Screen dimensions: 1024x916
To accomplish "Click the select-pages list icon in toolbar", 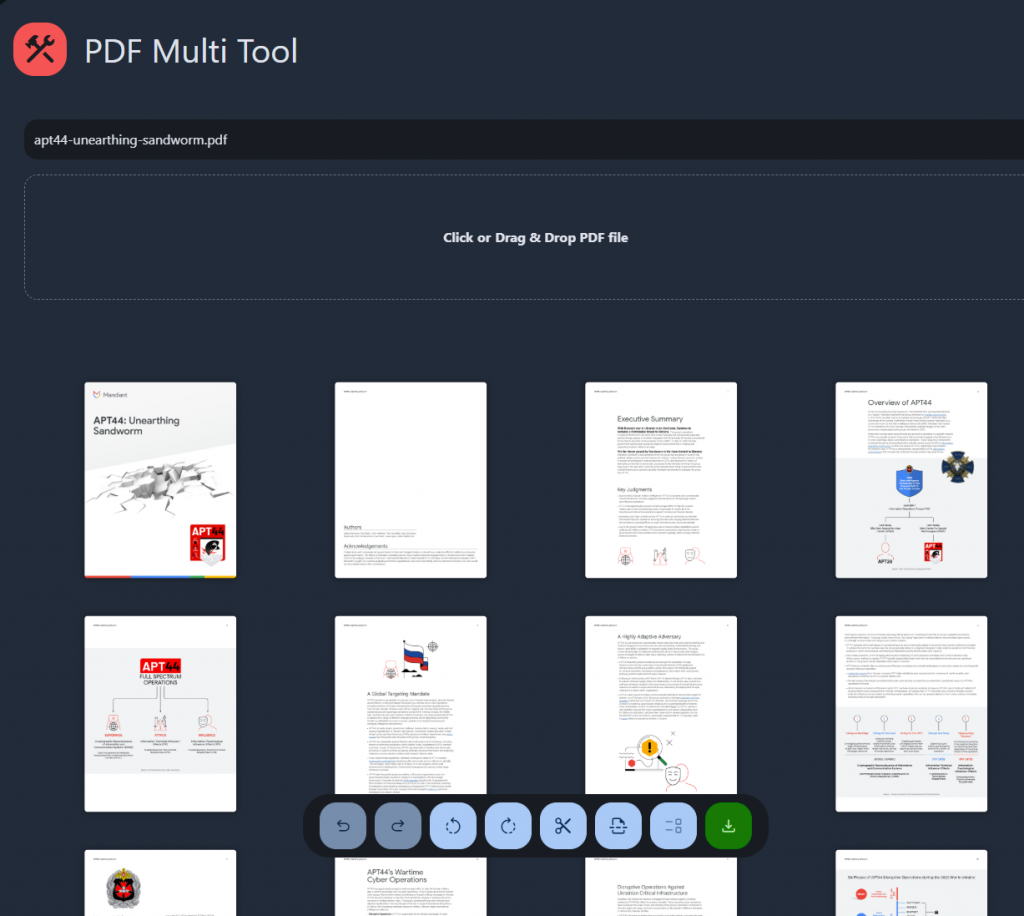I will pos(673,826).
